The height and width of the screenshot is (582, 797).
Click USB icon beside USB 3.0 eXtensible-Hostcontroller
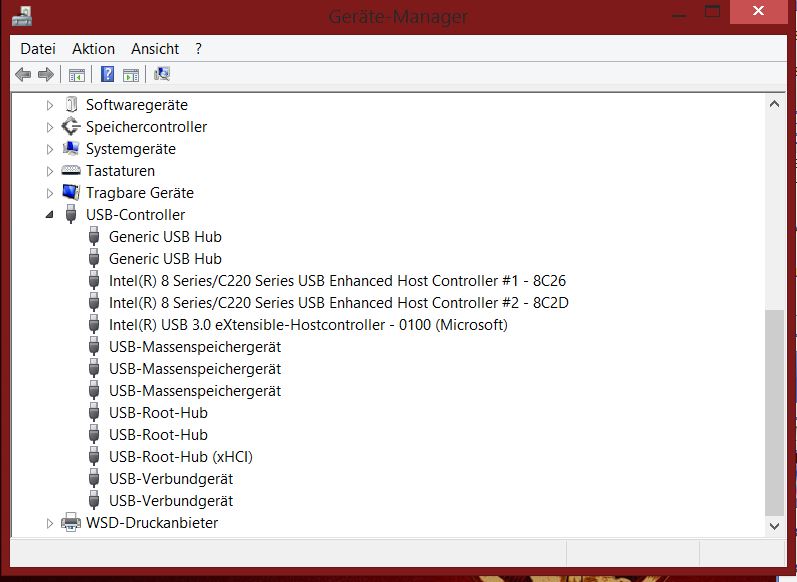coord(94,324)
